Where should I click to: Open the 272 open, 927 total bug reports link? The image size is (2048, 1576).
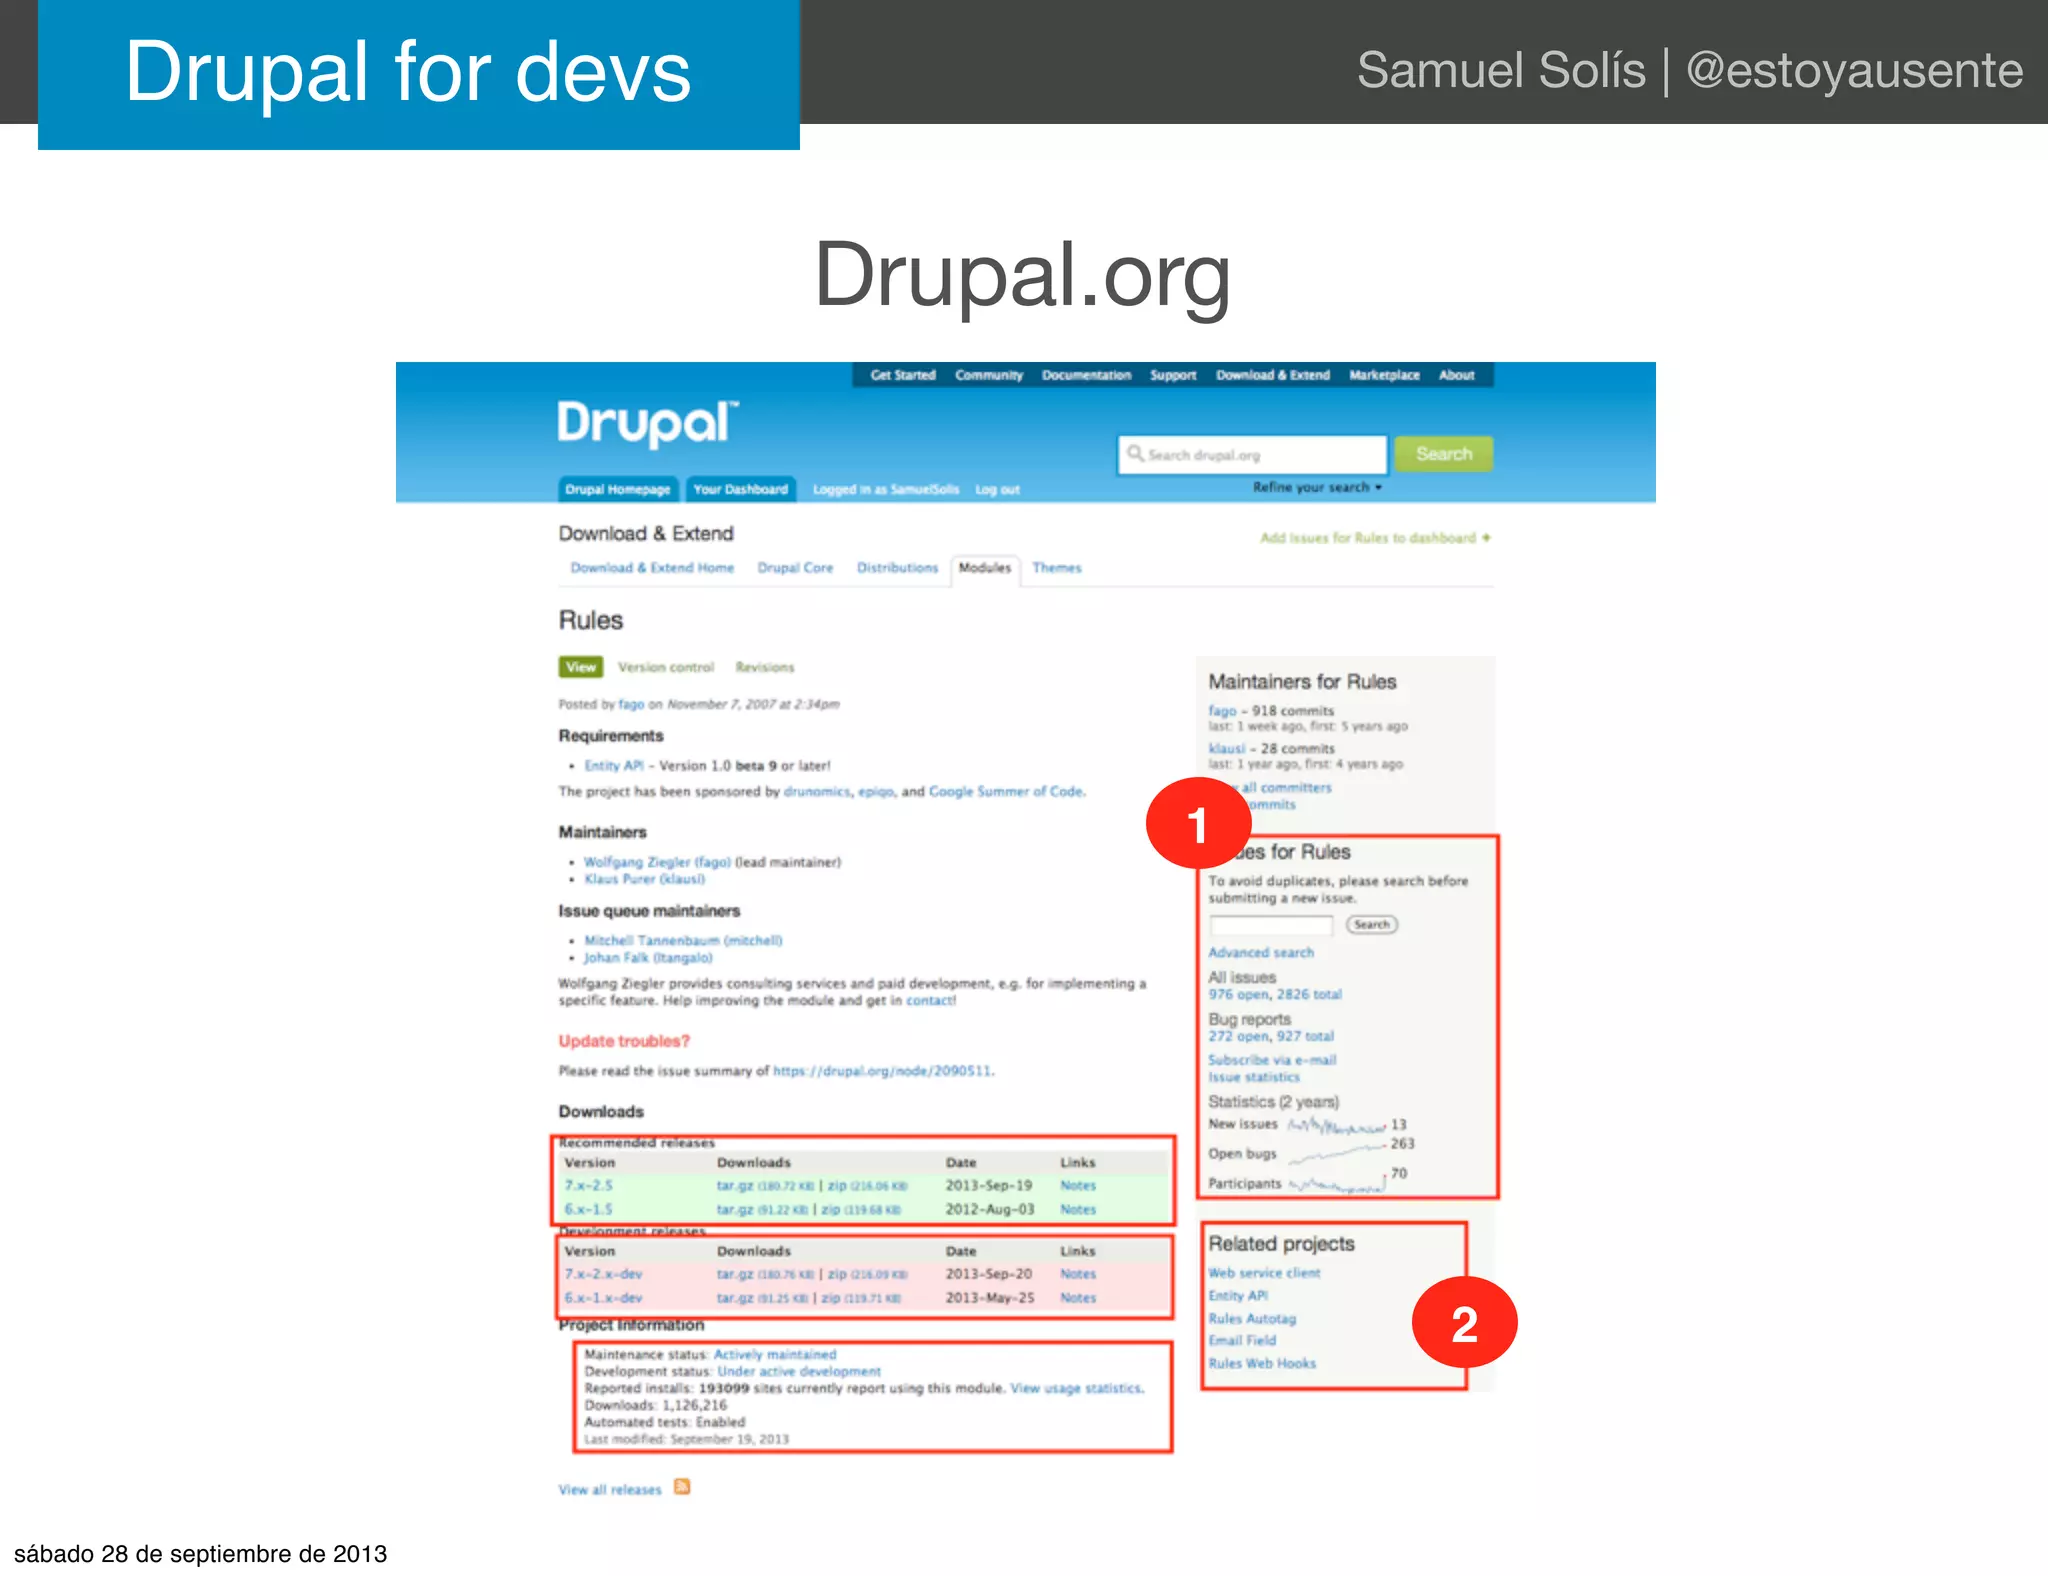[1271, 1036]
